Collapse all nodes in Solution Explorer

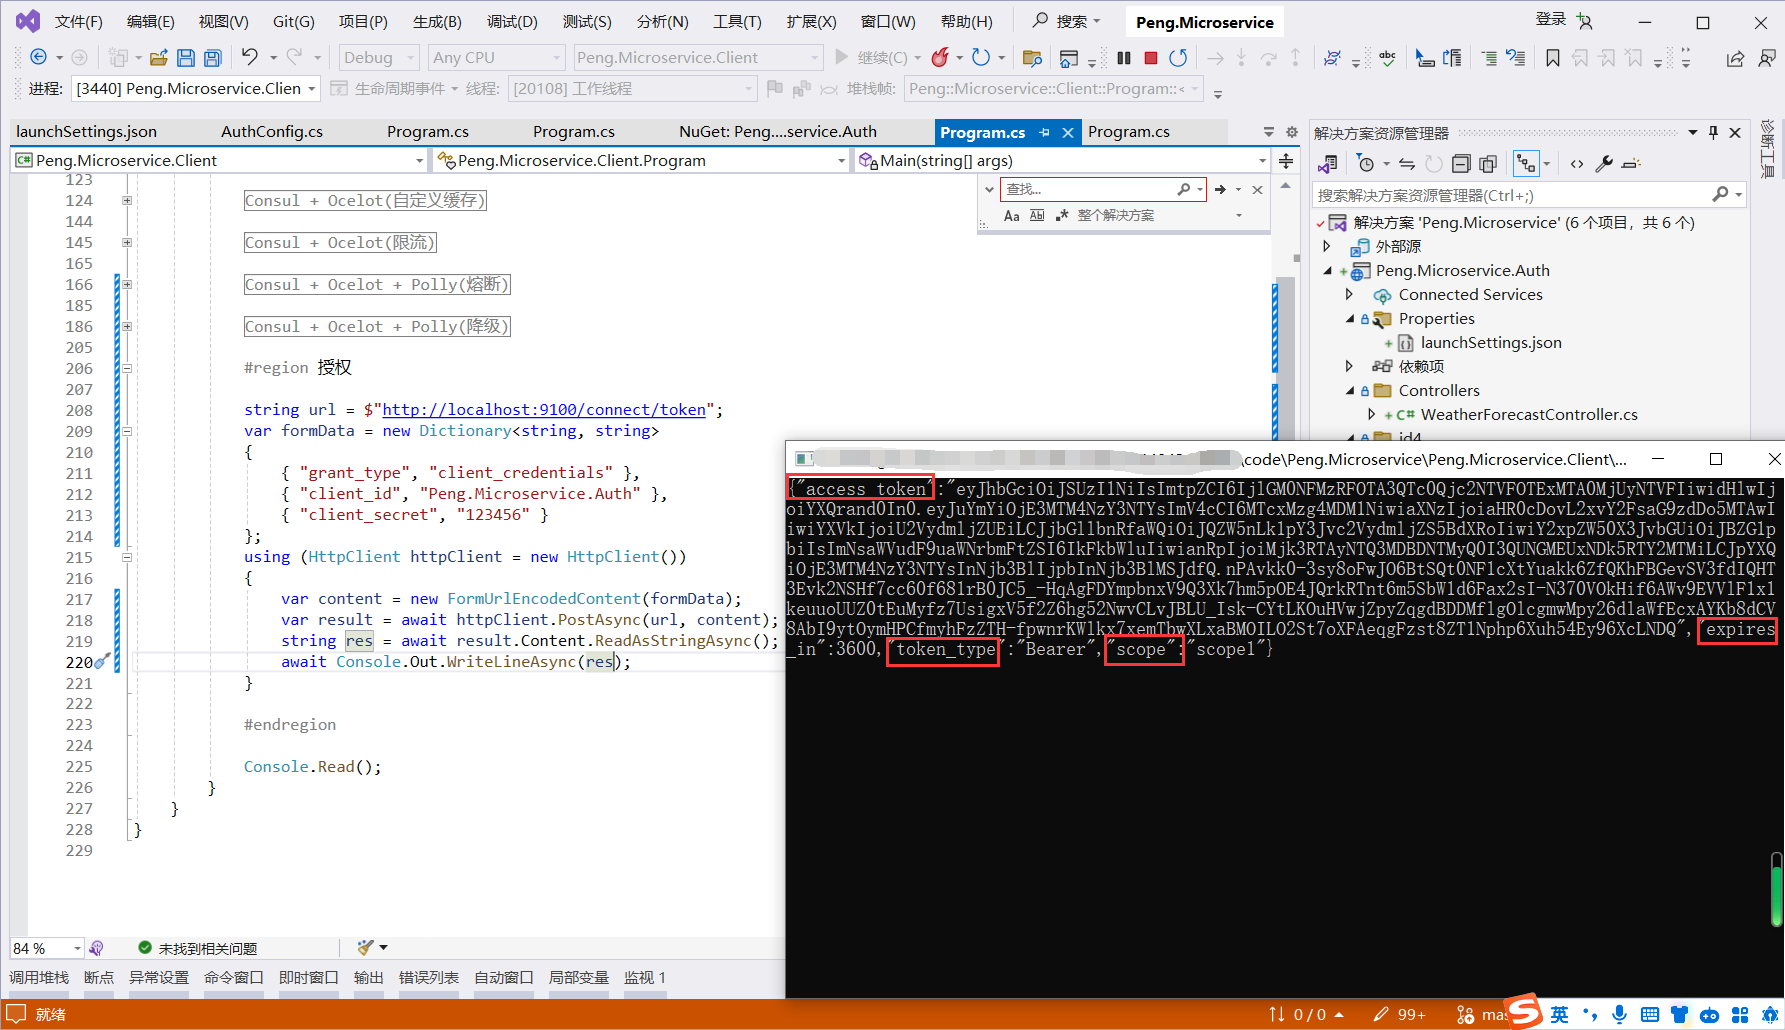pyautogui.click(x=1461, y=163)
